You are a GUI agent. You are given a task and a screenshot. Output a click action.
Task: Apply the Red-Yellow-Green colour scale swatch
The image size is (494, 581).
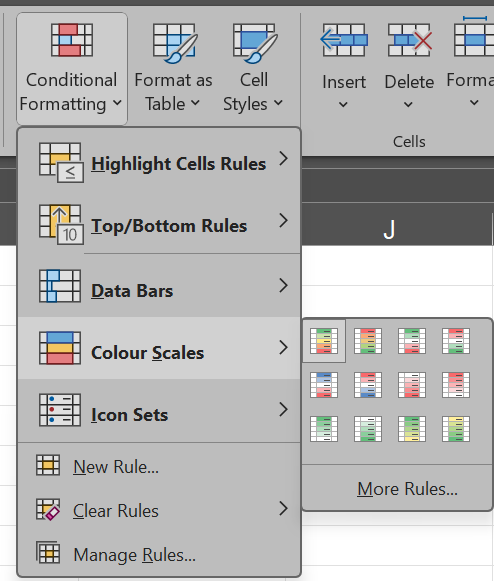368,341
